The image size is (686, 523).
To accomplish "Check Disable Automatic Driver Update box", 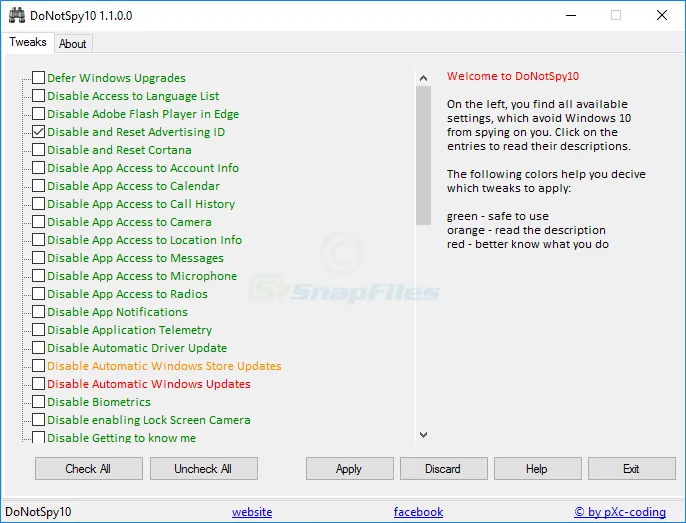I will point(38,347).
